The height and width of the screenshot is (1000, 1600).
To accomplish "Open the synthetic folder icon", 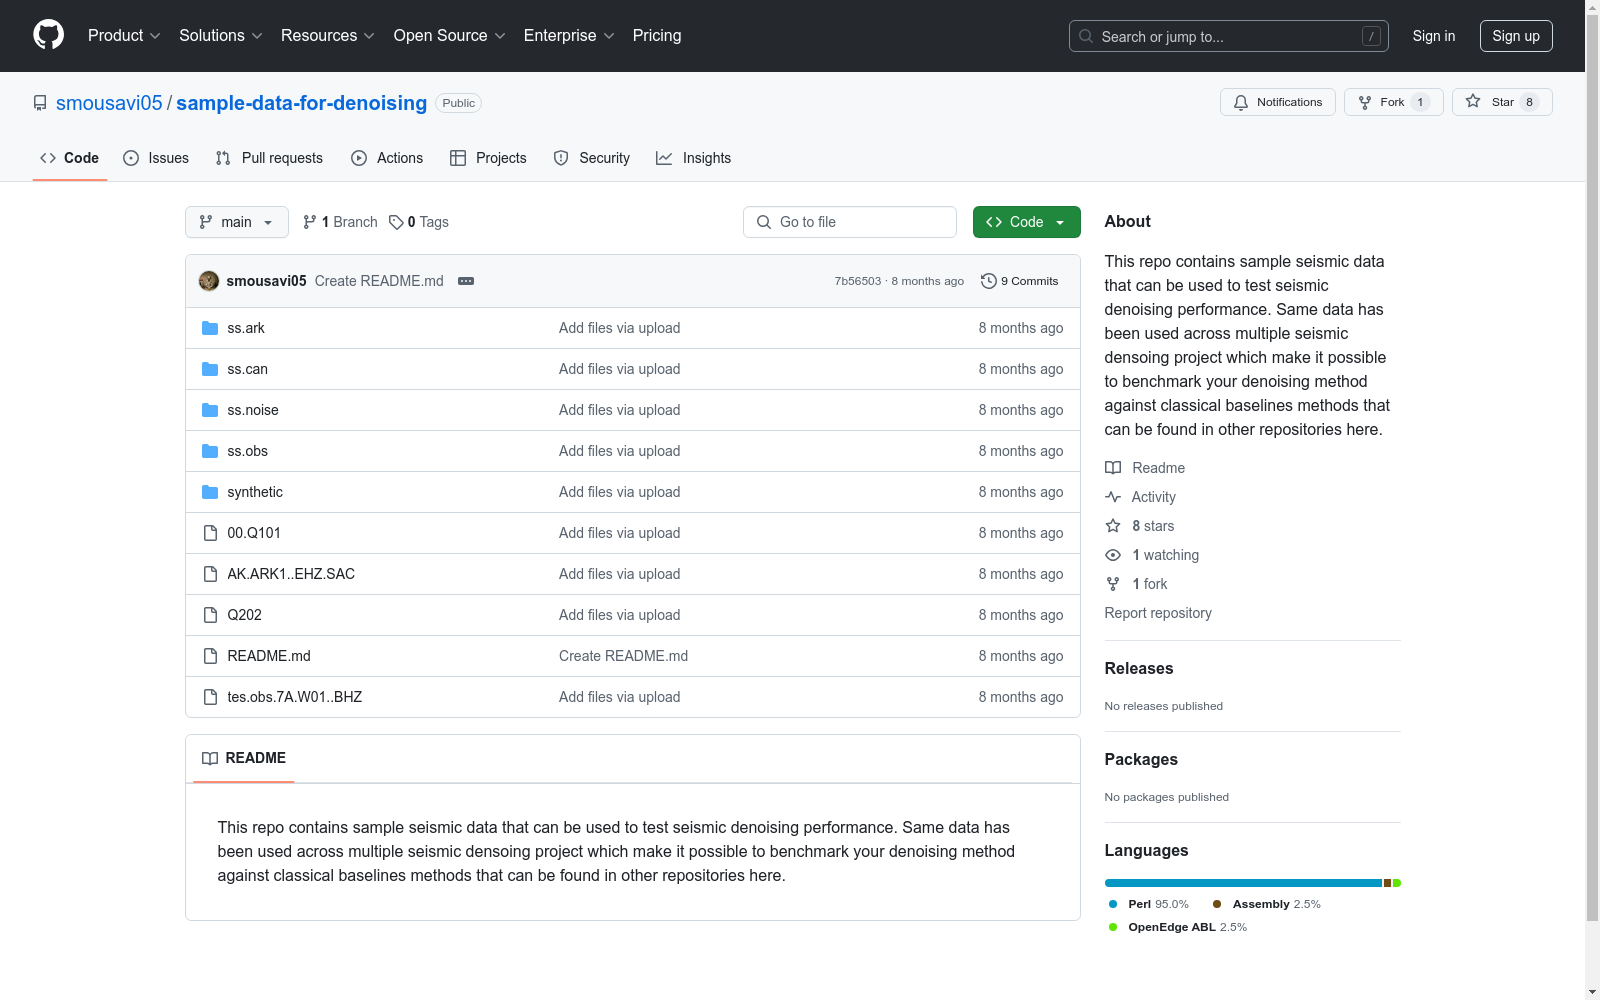I will (210, 492).
